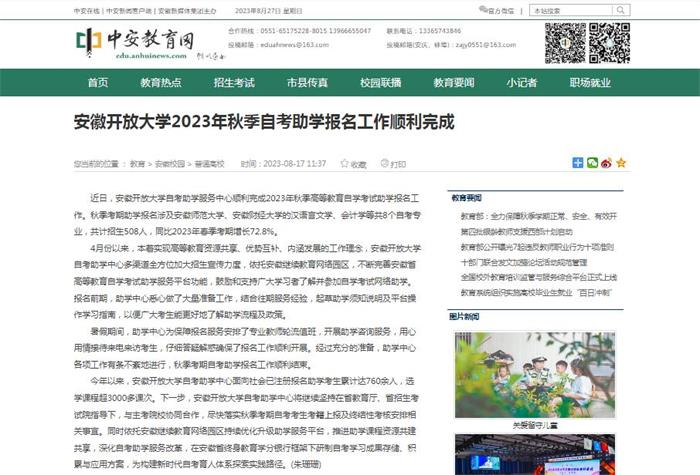Open sidebar news starting with 十部门联合发文
The width and height of the screenshot is (700, 475).
524,262
